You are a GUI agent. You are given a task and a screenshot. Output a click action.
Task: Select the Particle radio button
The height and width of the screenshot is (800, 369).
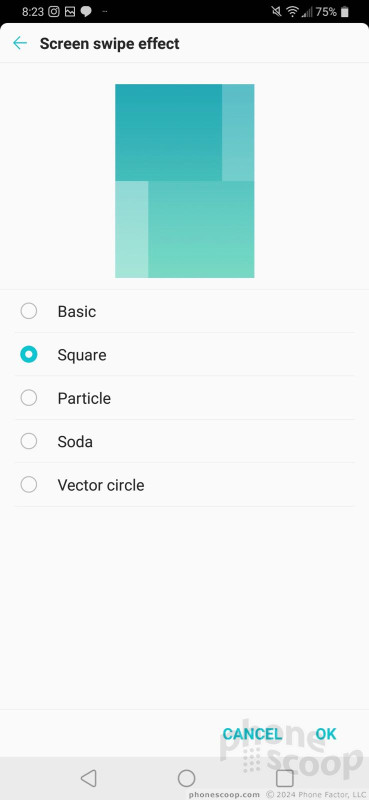click(29, 397)
